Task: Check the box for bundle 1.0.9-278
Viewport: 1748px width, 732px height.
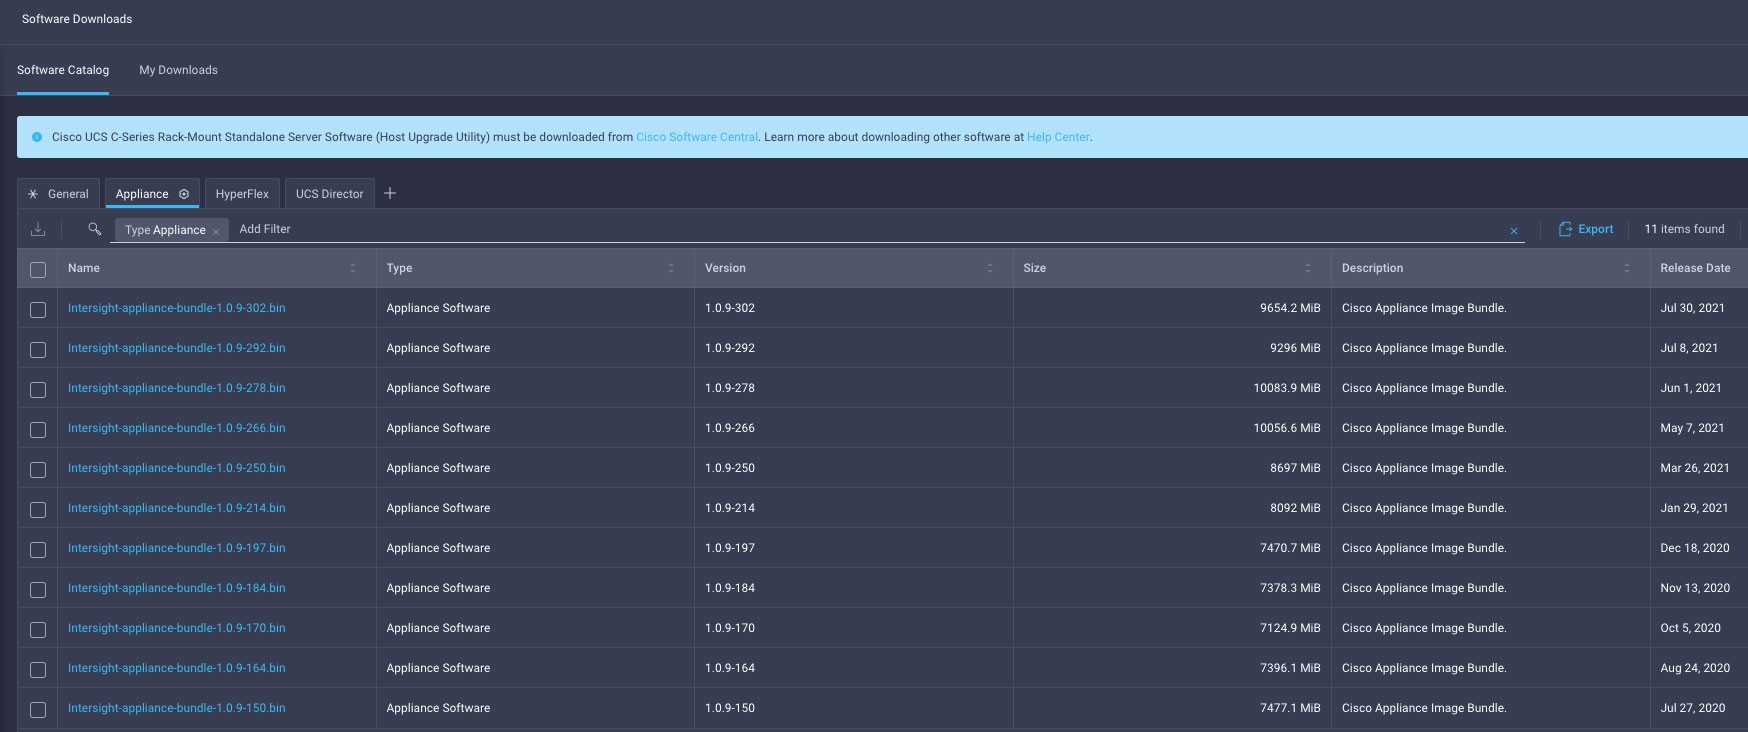Action: point(38,389)
